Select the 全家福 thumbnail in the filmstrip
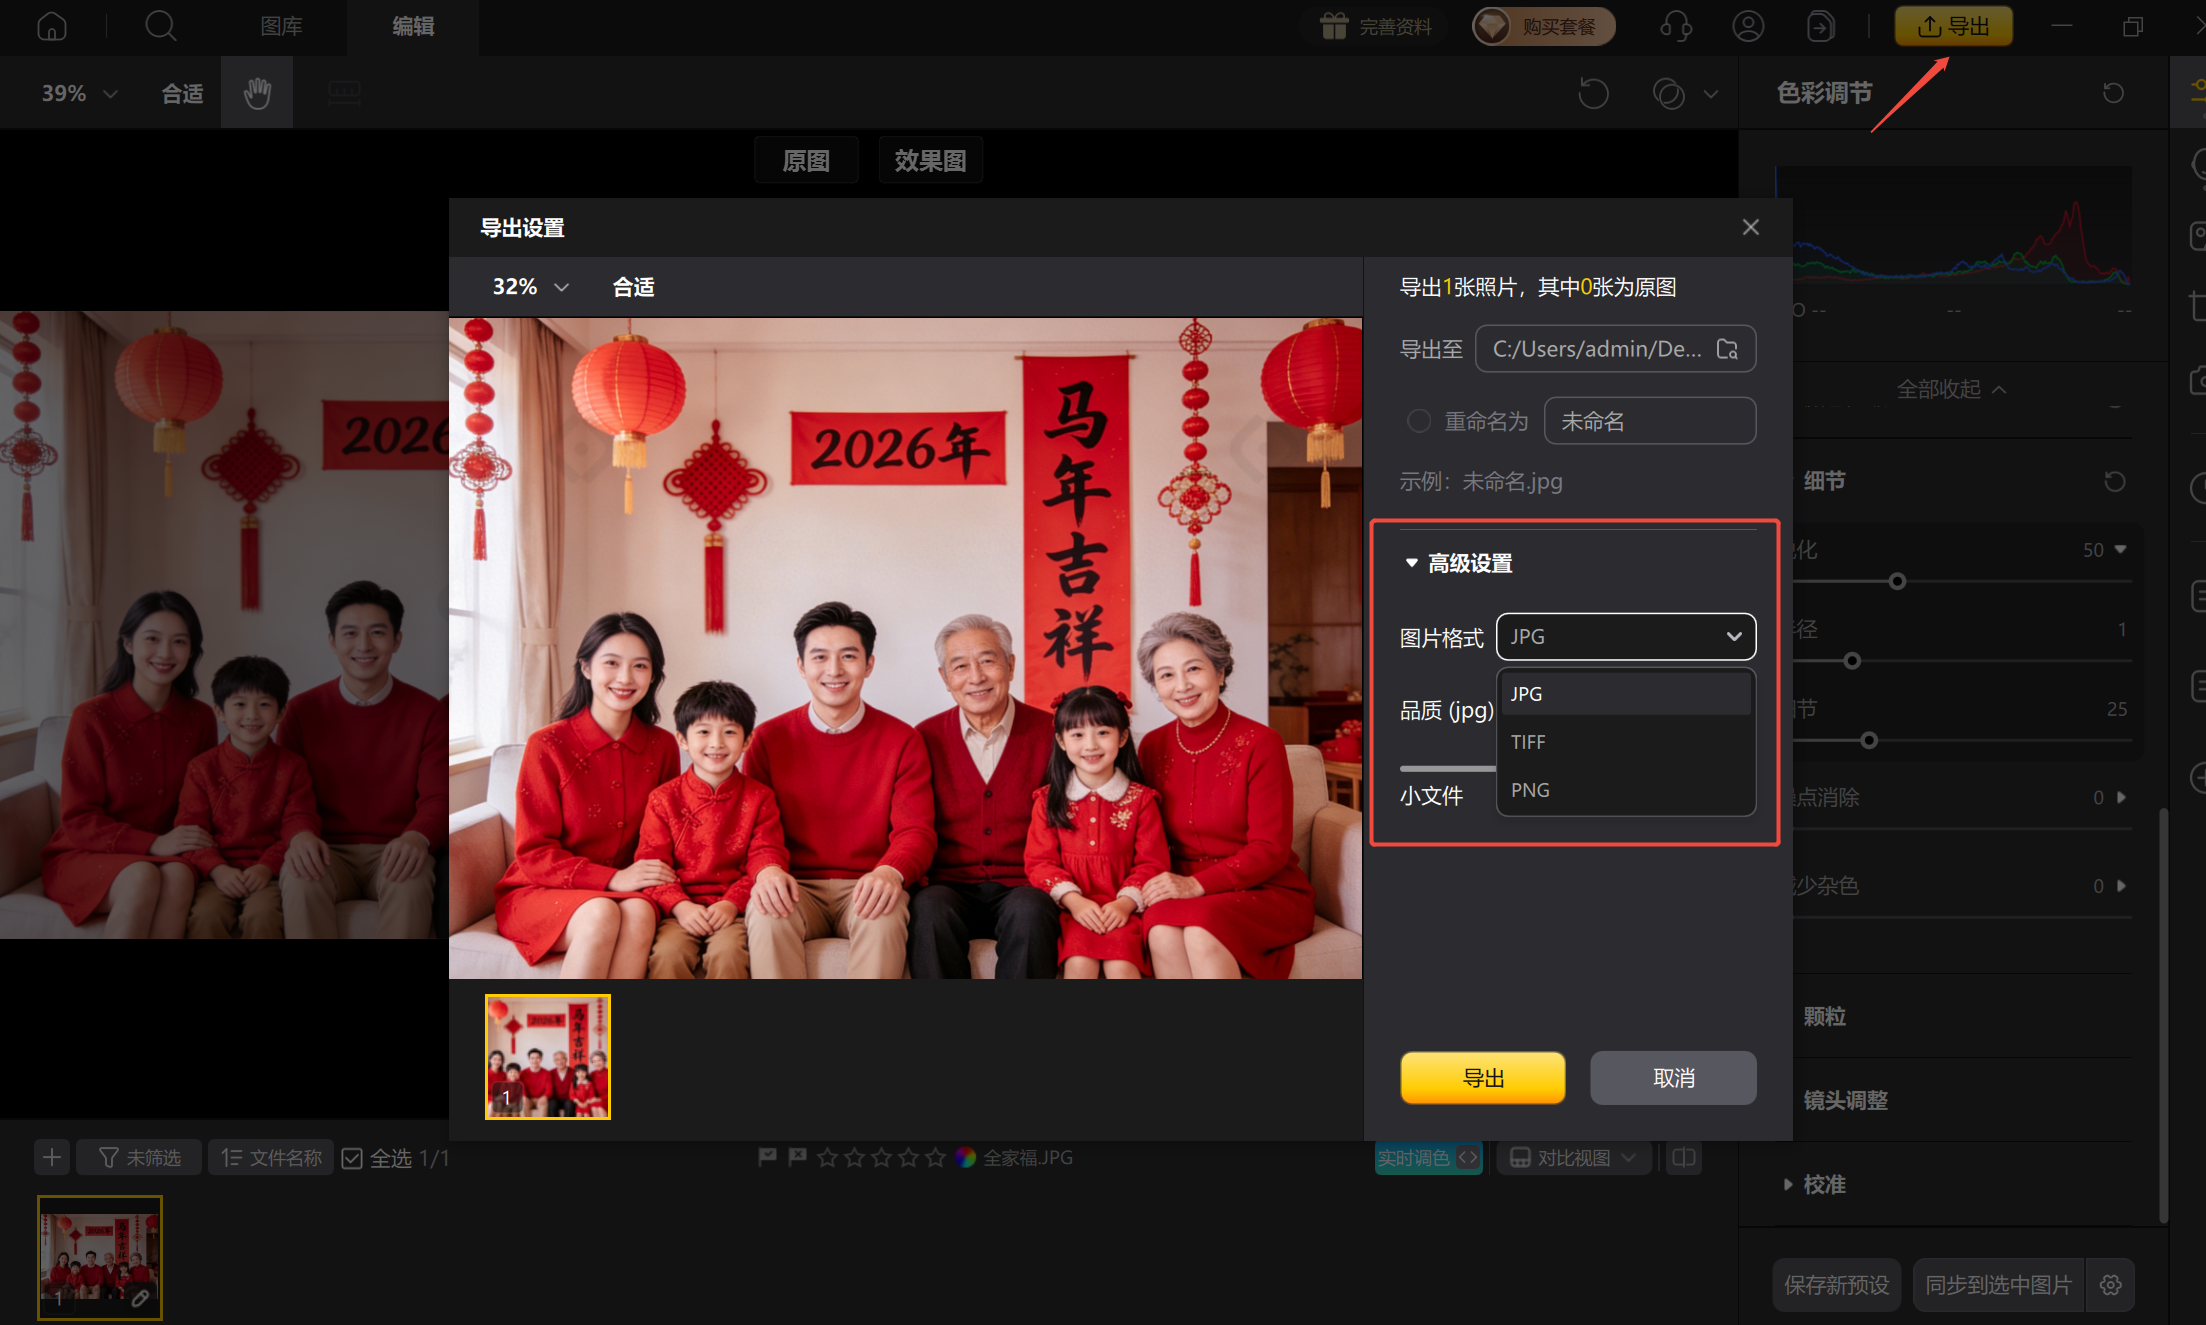 click(99, 1258)
